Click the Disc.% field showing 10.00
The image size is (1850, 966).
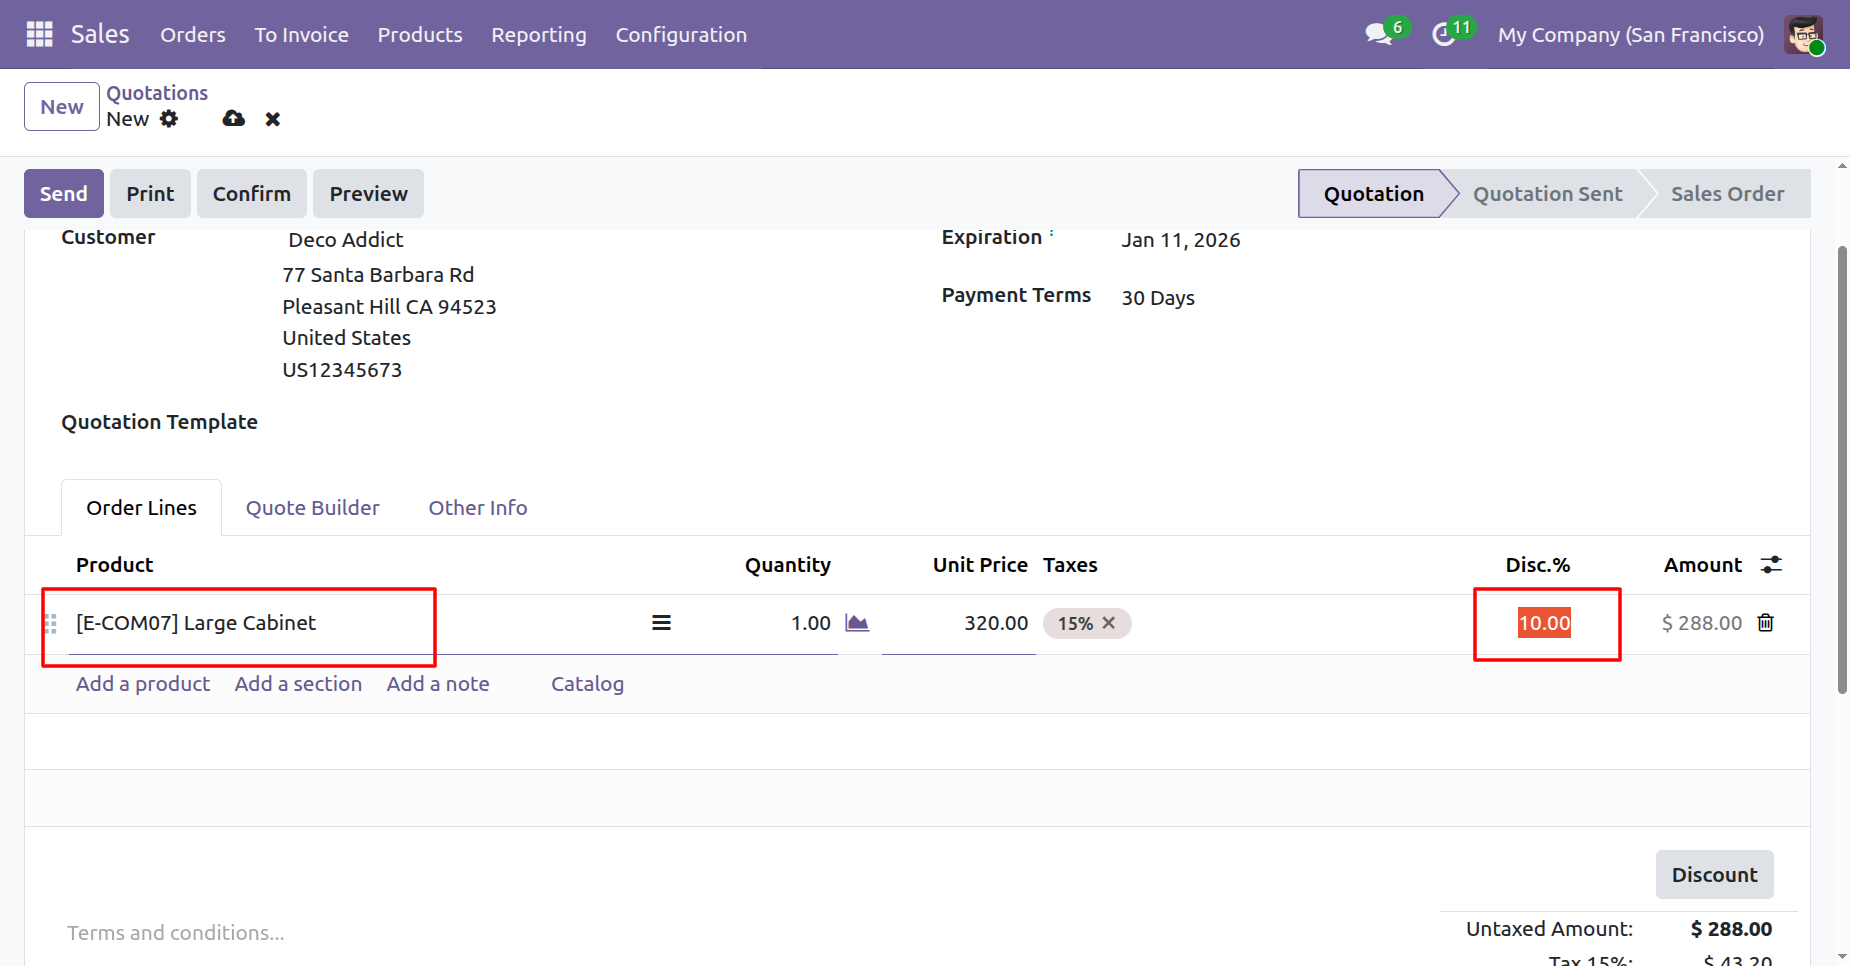(1544, 623)
